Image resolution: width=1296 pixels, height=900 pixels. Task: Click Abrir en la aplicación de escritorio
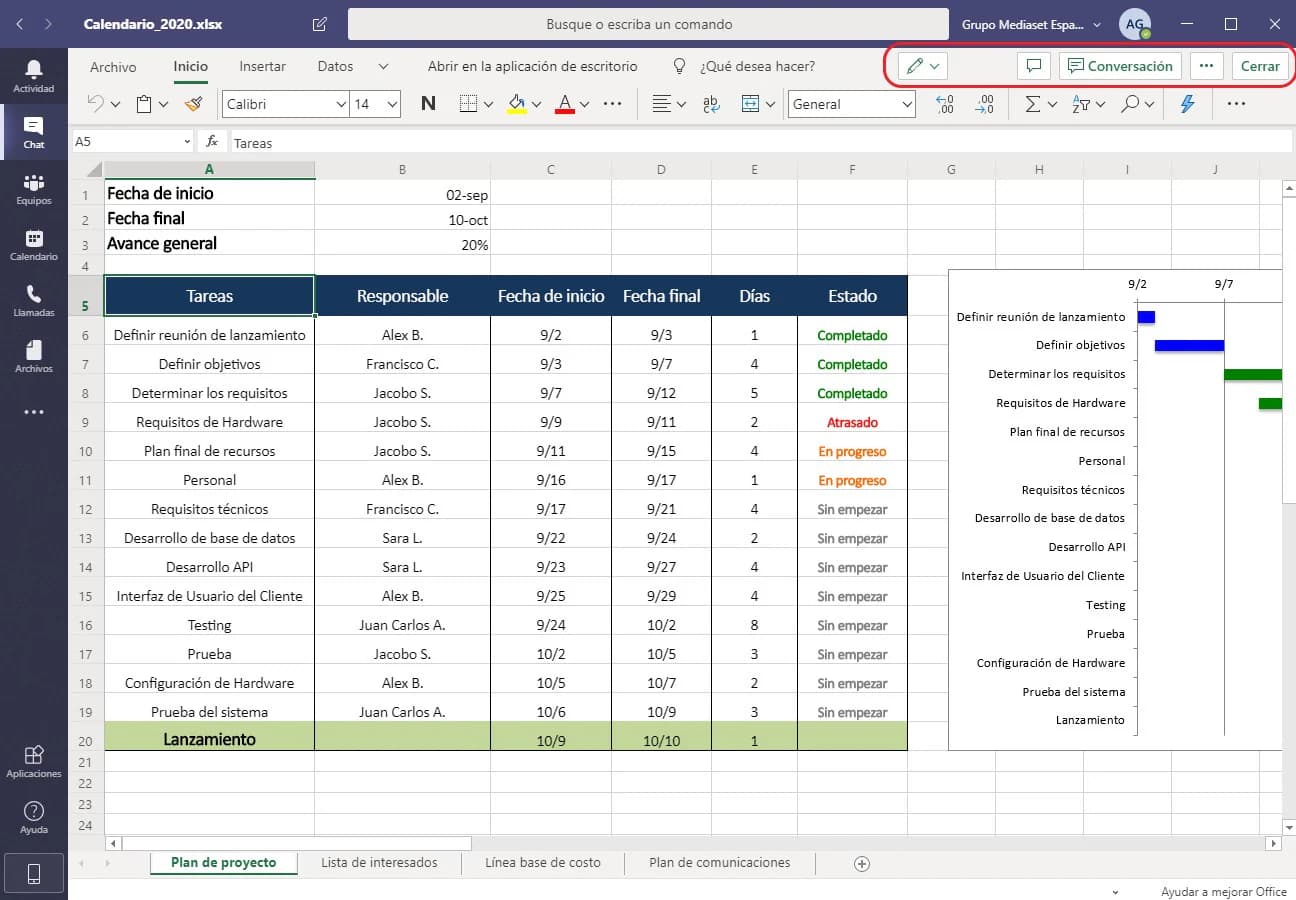[x=532, y=66]
